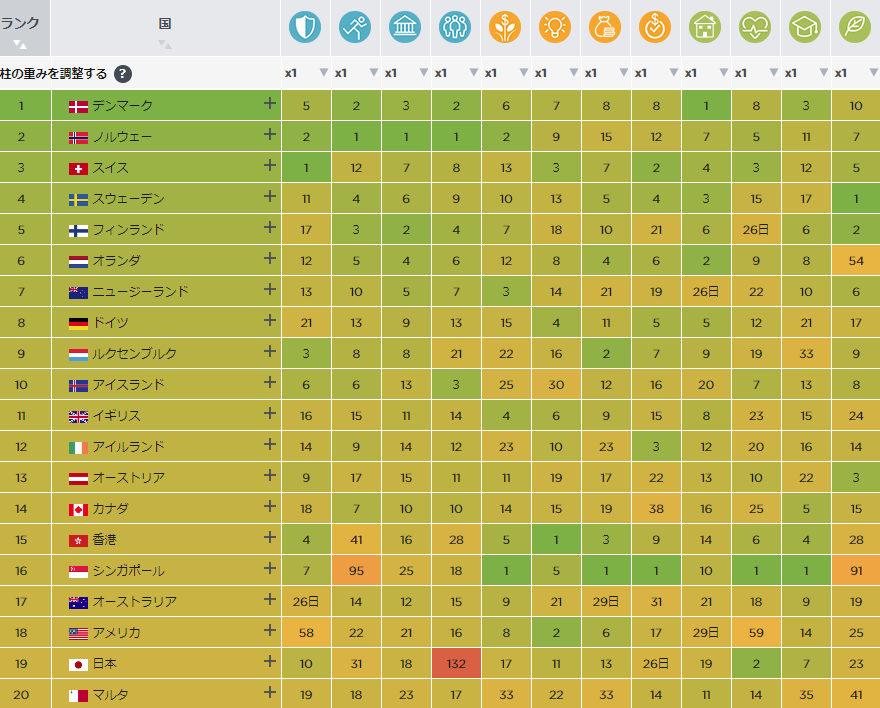
Task: Expand the デンマーク row with plus sign
Action: coord(269,103)
